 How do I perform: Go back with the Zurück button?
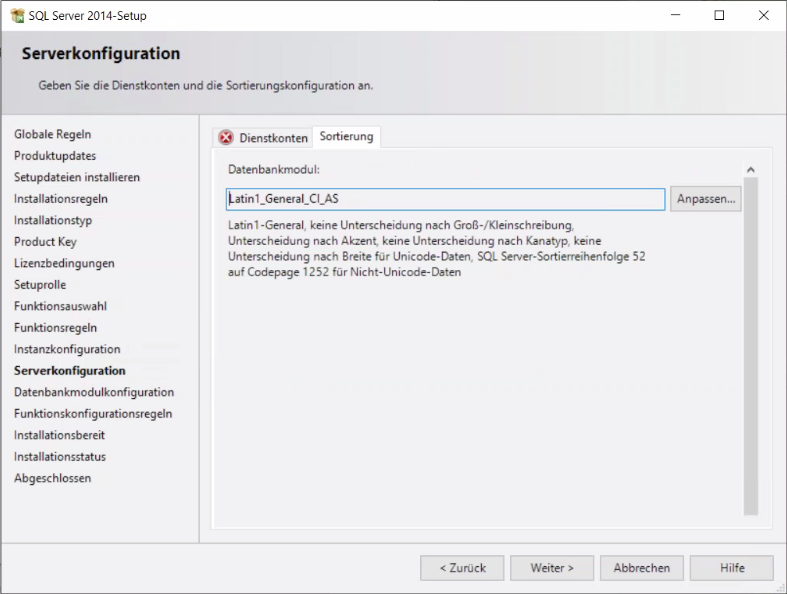[462, 568]
